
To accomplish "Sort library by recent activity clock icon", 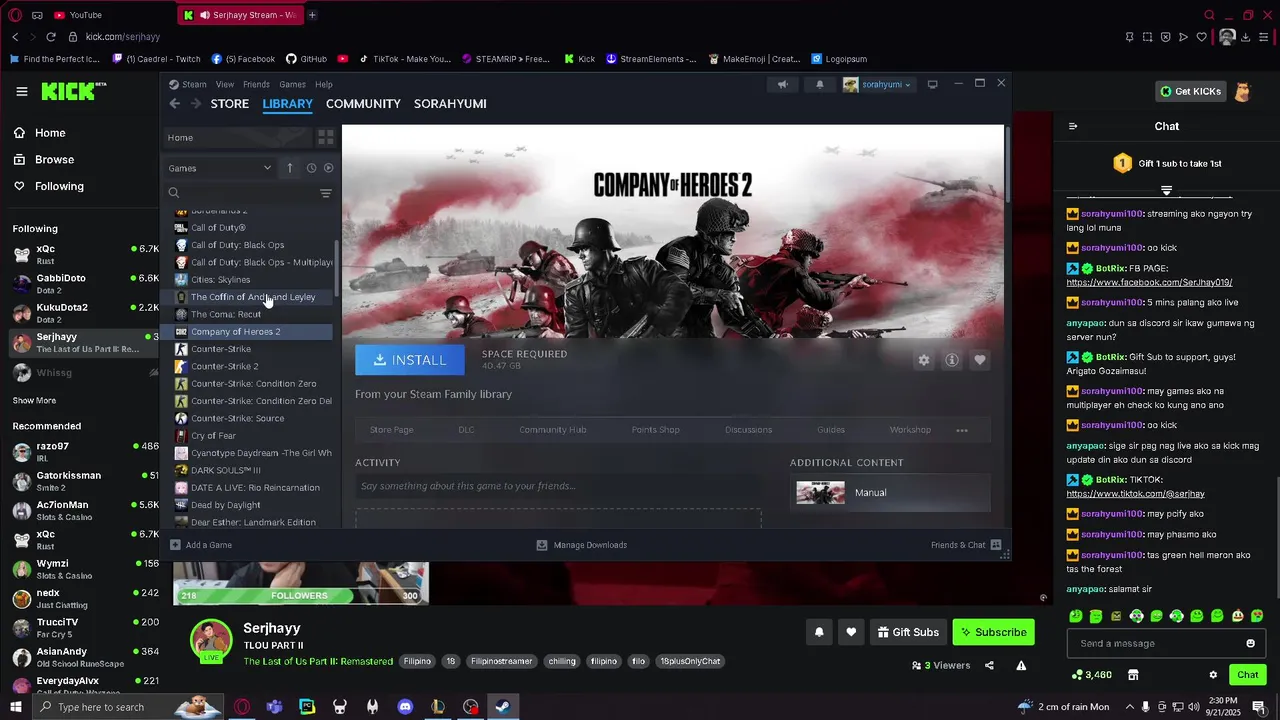I will tap(311, 168).
